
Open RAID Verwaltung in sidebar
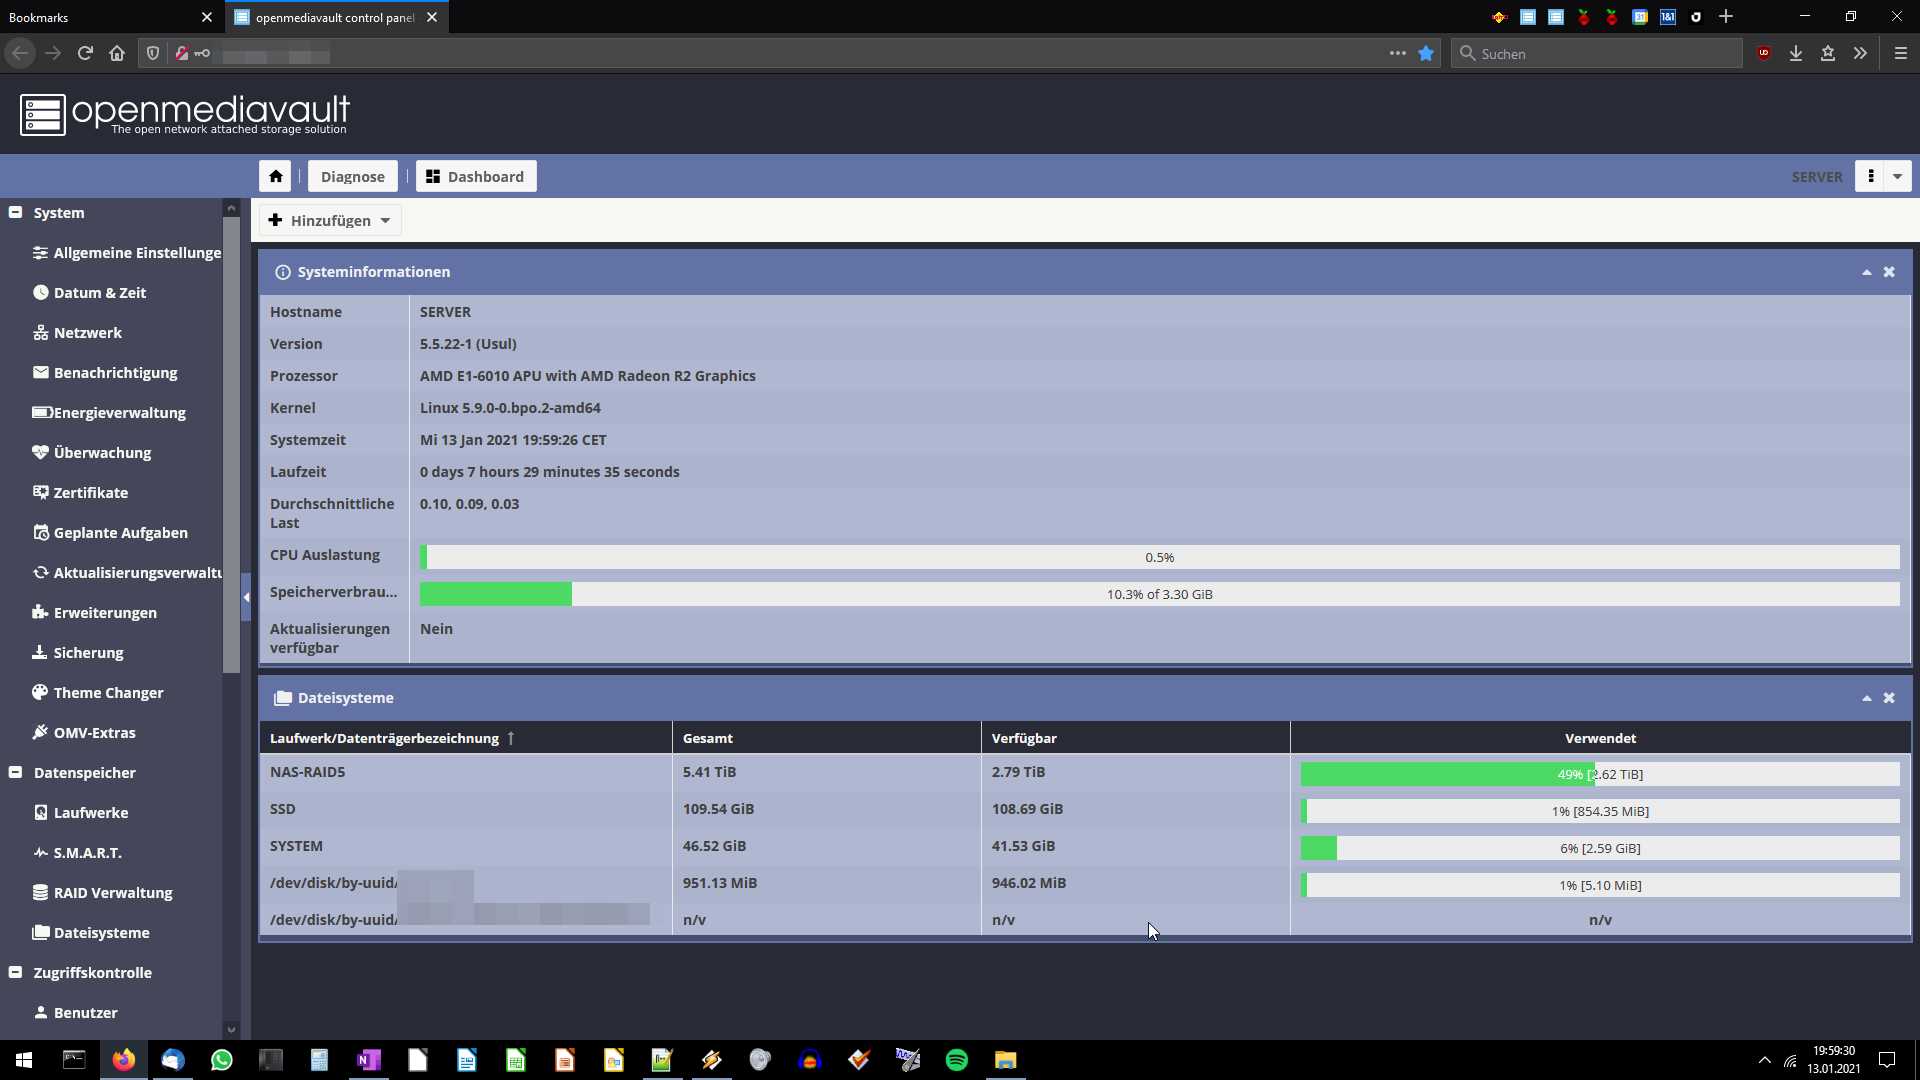pyautogui.click(x=112, y=892)
